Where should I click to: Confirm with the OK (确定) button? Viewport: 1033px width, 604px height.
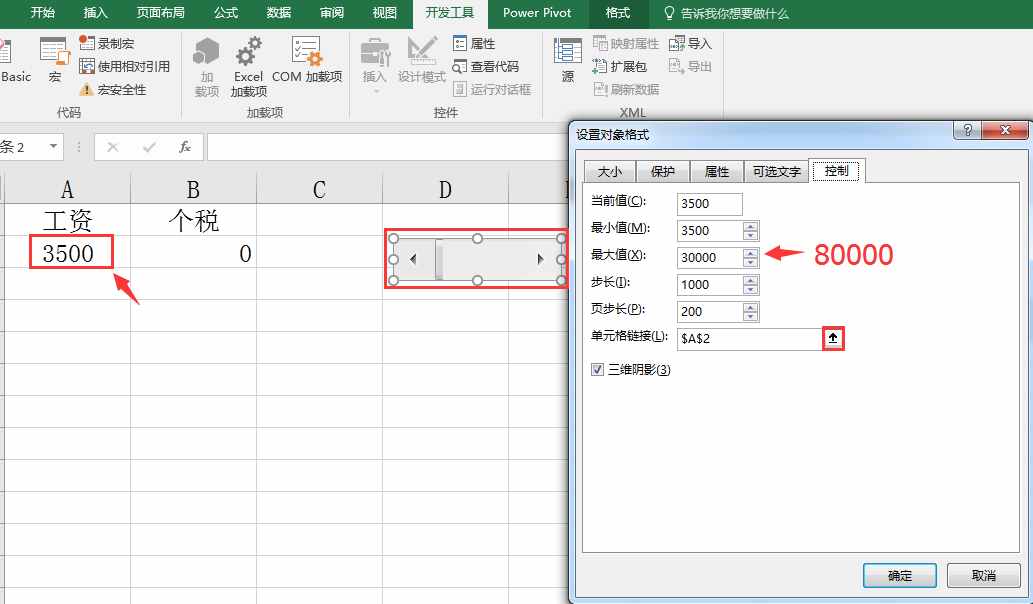(x=900, y=576)
